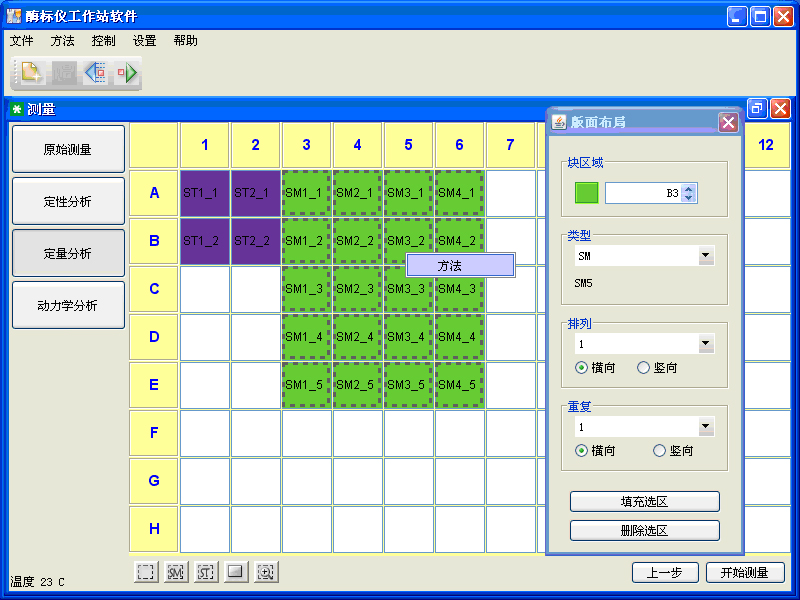
Task: Open the 重复 count dropdown
Action: point(706,427)
